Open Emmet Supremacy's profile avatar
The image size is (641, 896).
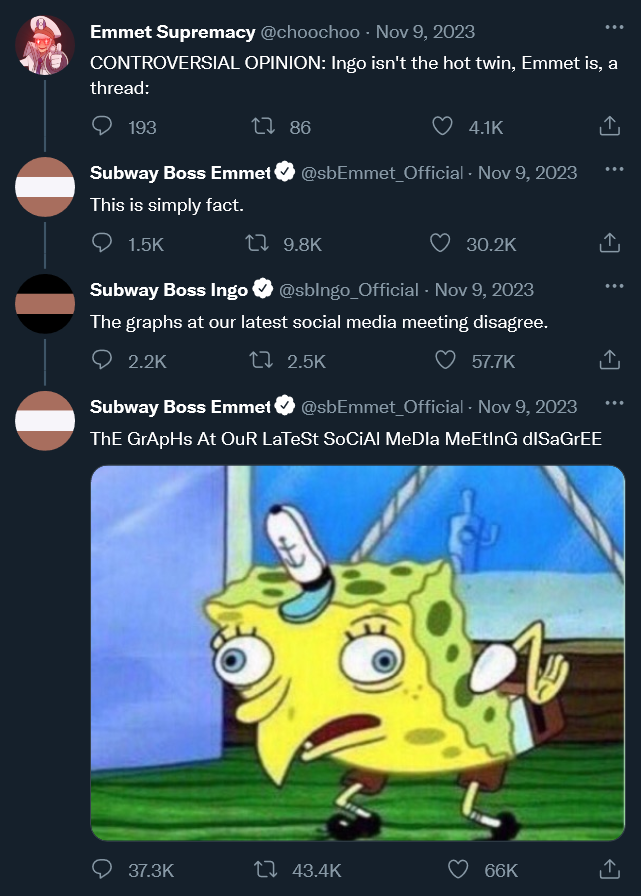(x=45, y=45)
